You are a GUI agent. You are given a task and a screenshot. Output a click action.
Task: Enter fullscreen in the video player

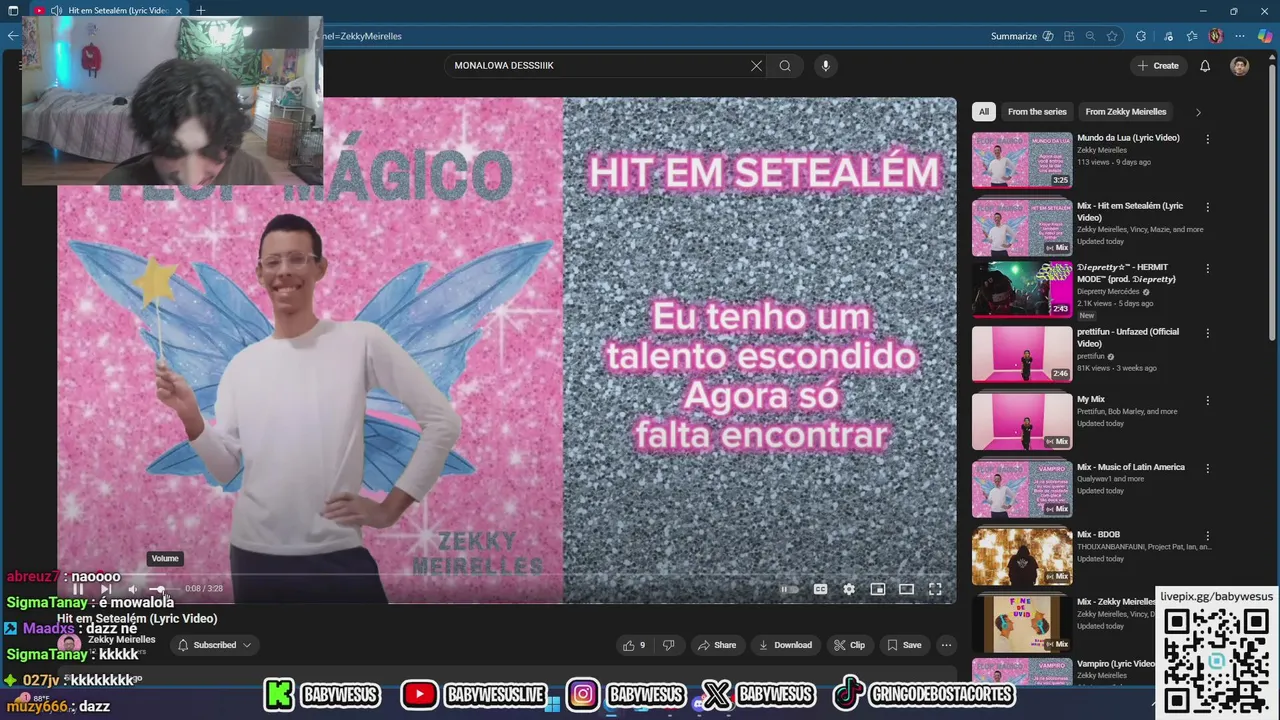(x=935, y=589)
